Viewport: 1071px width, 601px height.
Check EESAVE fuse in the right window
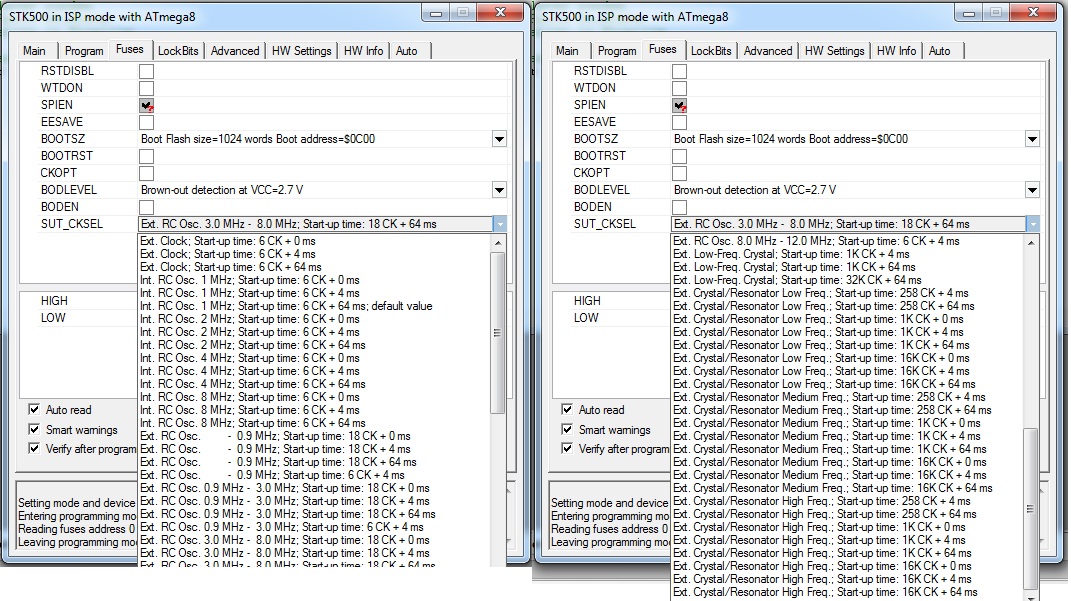click(x=679, y=122)
